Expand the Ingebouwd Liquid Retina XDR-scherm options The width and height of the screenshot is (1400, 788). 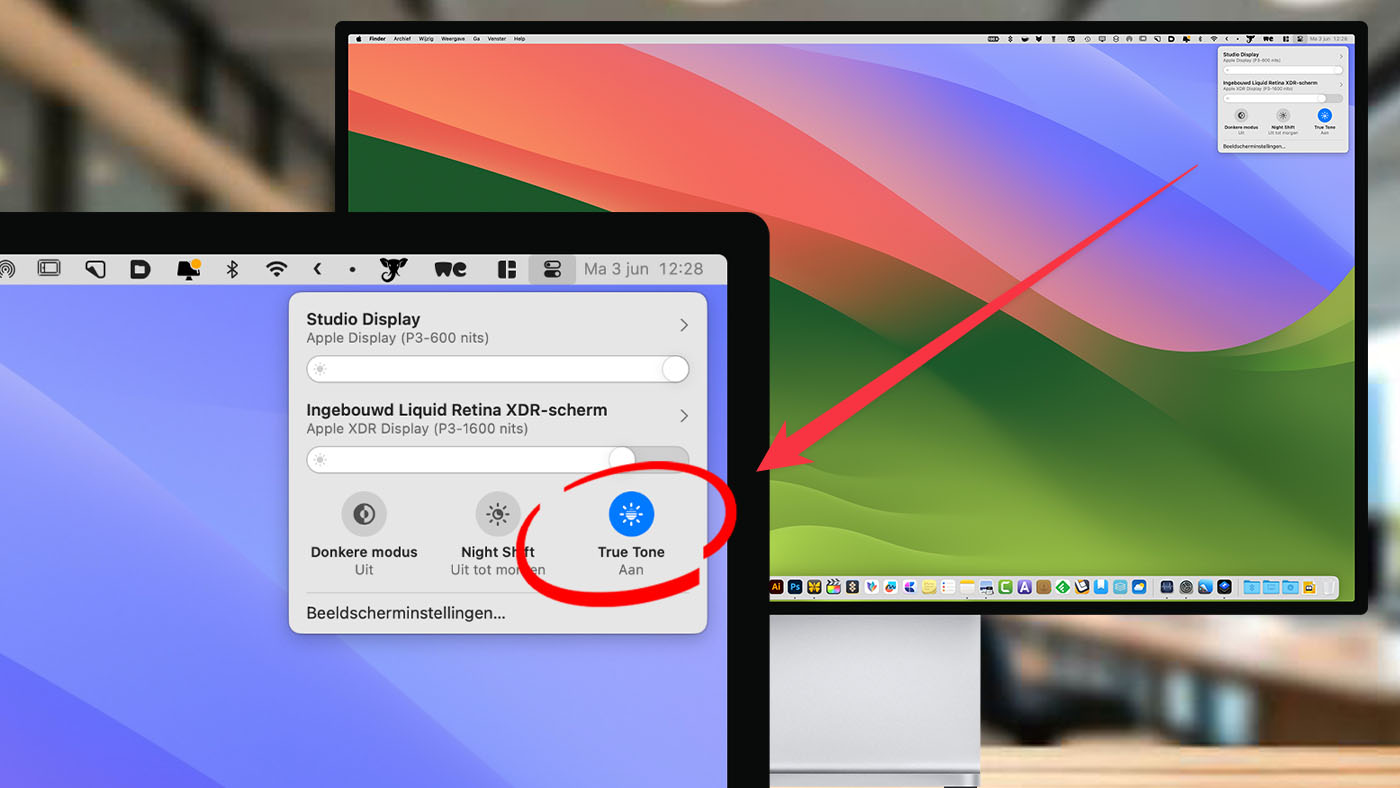click(x=684, y=416)
